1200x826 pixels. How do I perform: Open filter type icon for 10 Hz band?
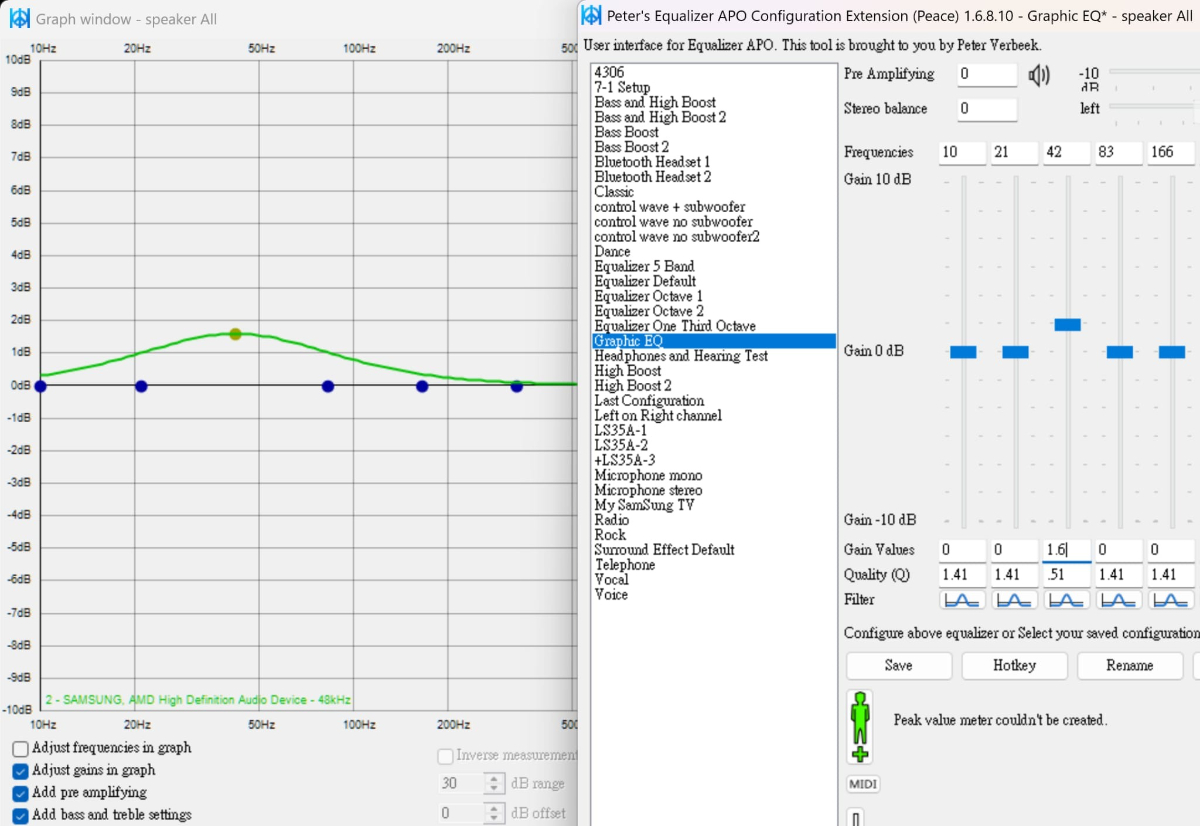(x=963, y=600)
